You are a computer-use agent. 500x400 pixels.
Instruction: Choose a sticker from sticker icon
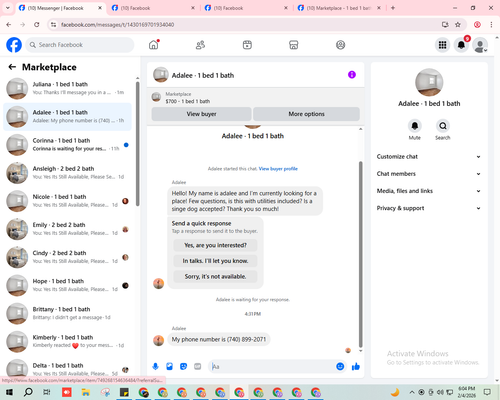(183, 367)
